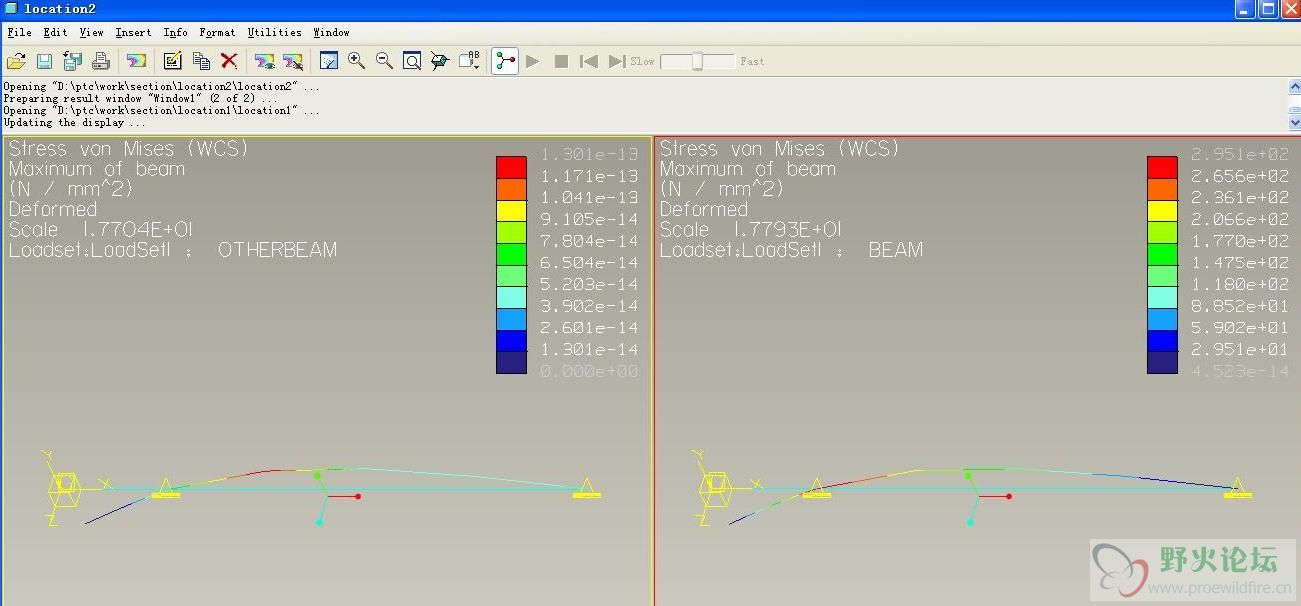Open the AB annotation dropdown icon
This screenshot has width=1301, height=606.
coord(469,61)
